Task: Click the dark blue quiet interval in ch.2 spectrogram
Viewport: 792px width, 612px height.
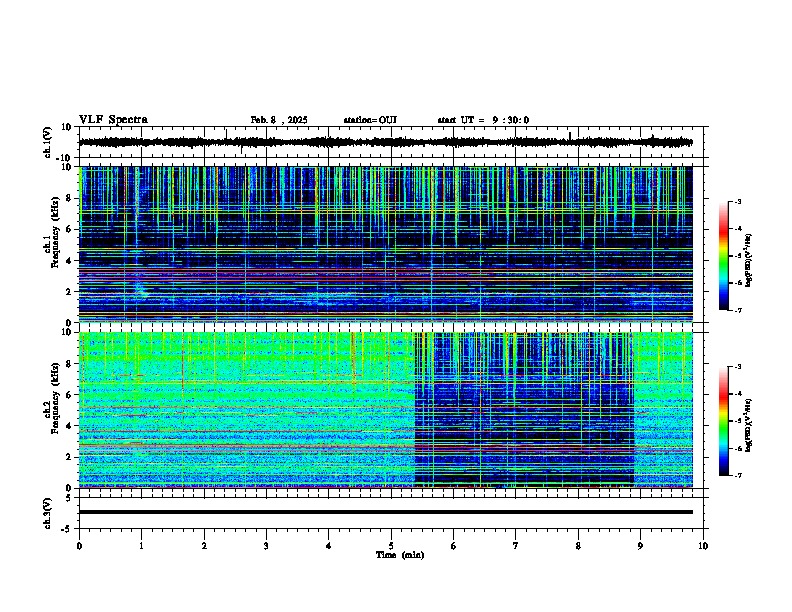Action: 524,410
